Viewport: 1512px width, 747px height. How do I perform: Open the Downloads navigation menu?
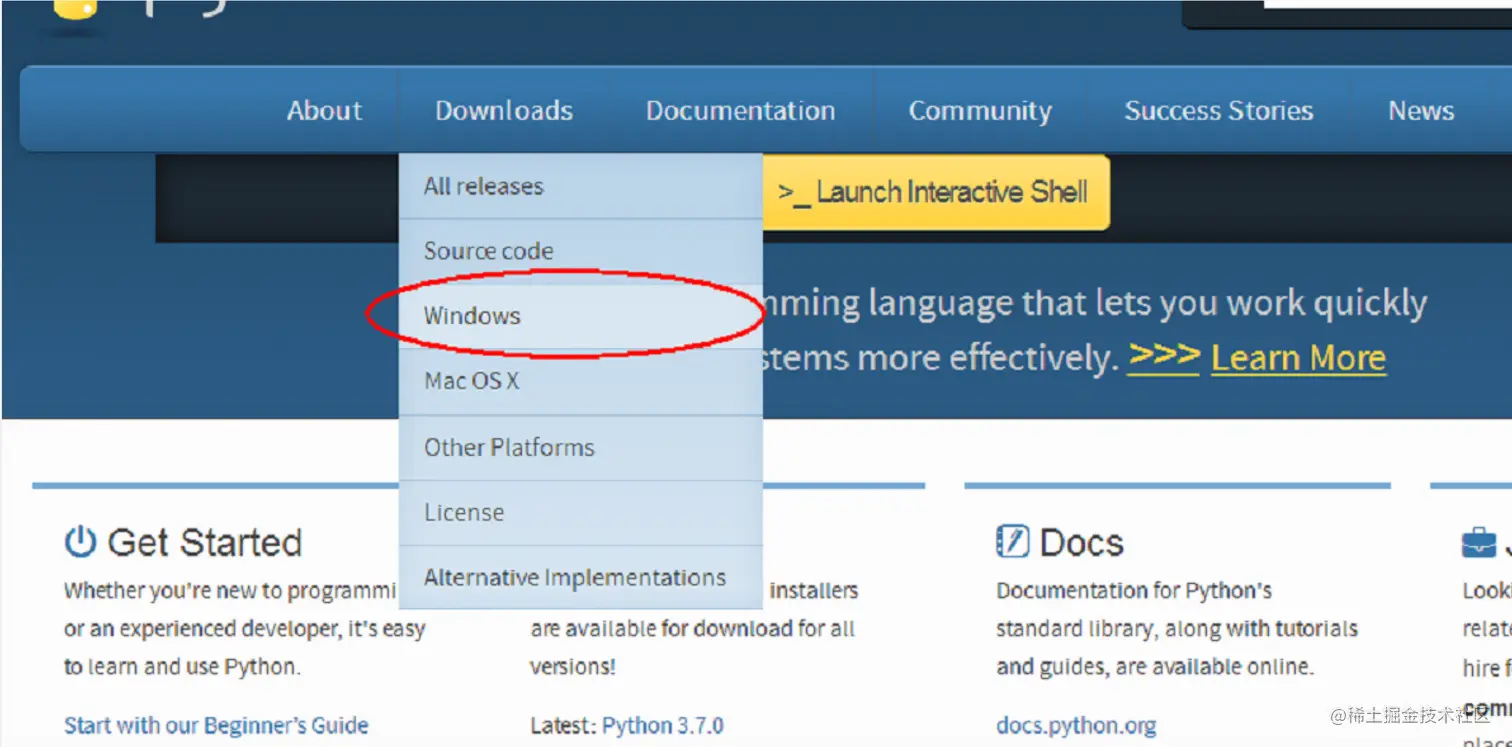504,110
